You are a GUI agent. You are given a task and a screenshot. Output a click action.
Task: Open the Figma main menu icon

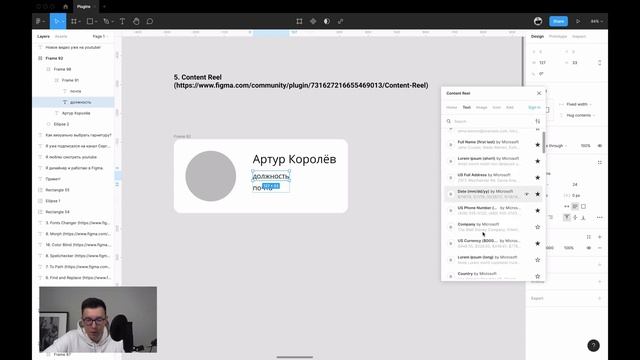(39, 21)
